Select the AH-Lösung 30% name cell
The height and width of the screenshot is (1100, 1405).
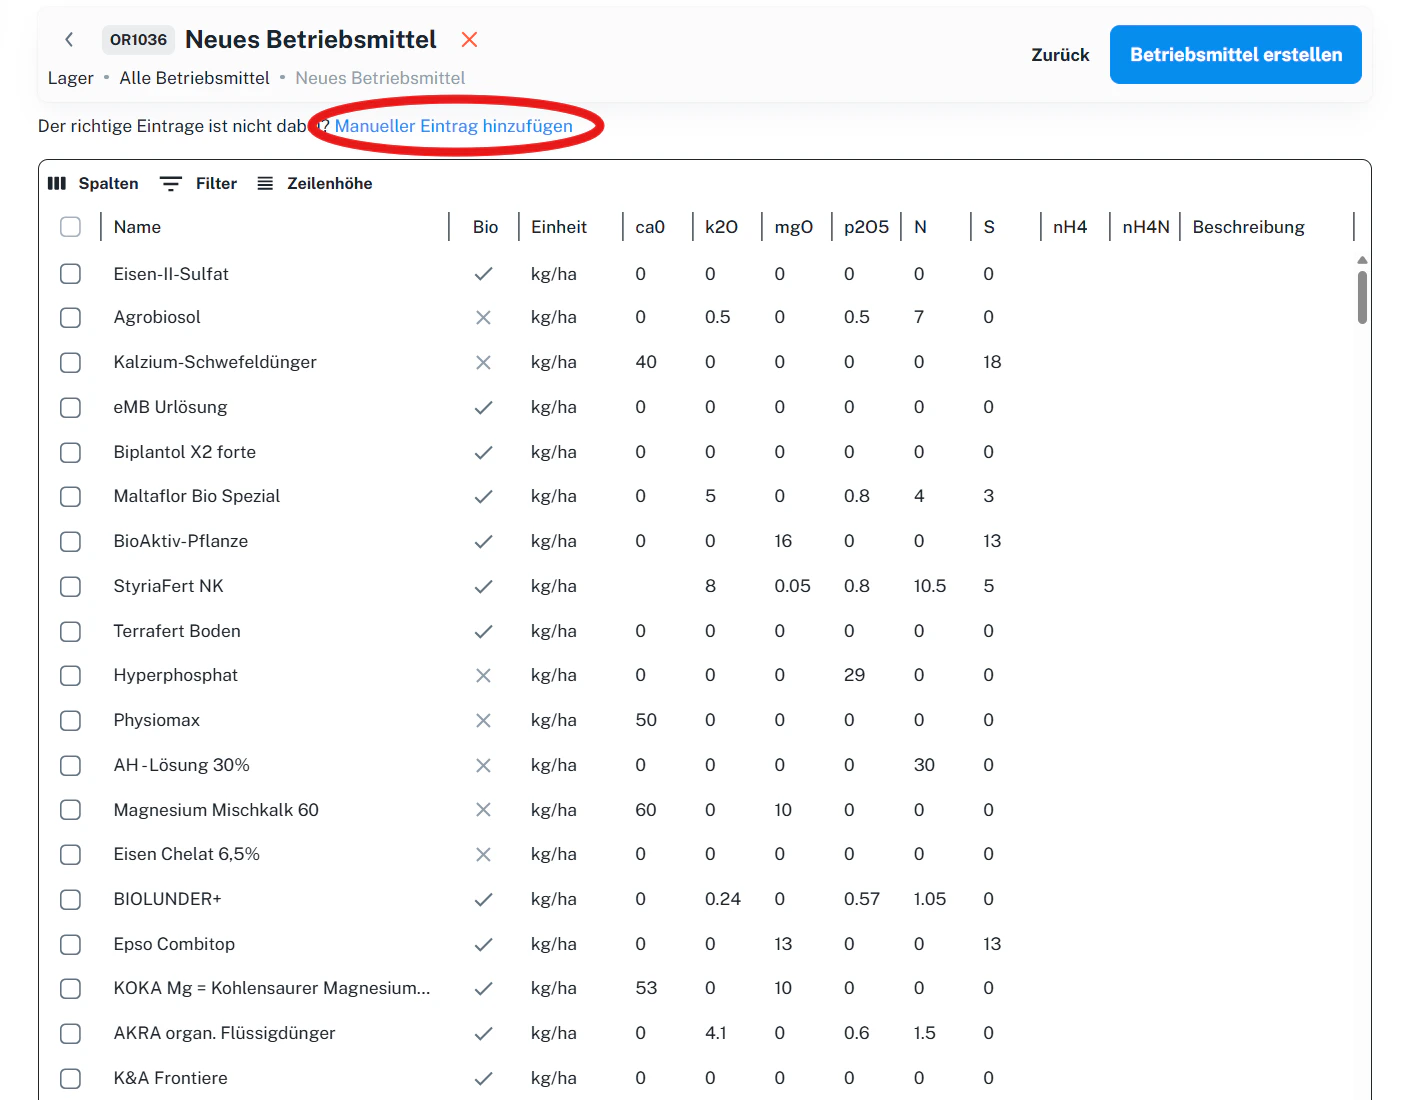coord(181,765)
